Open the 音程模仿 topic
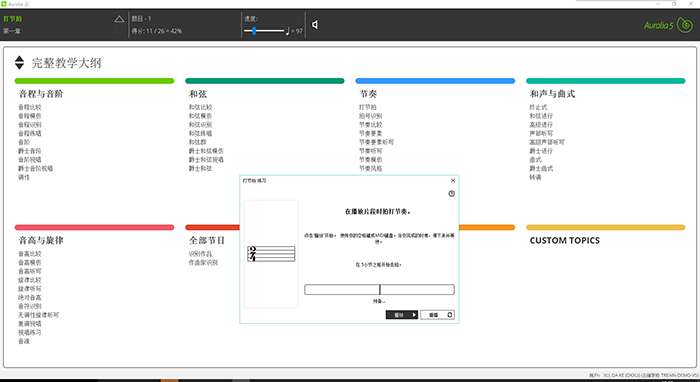The height and width of the screenshot is (382, 700). [x=29, y=116]
